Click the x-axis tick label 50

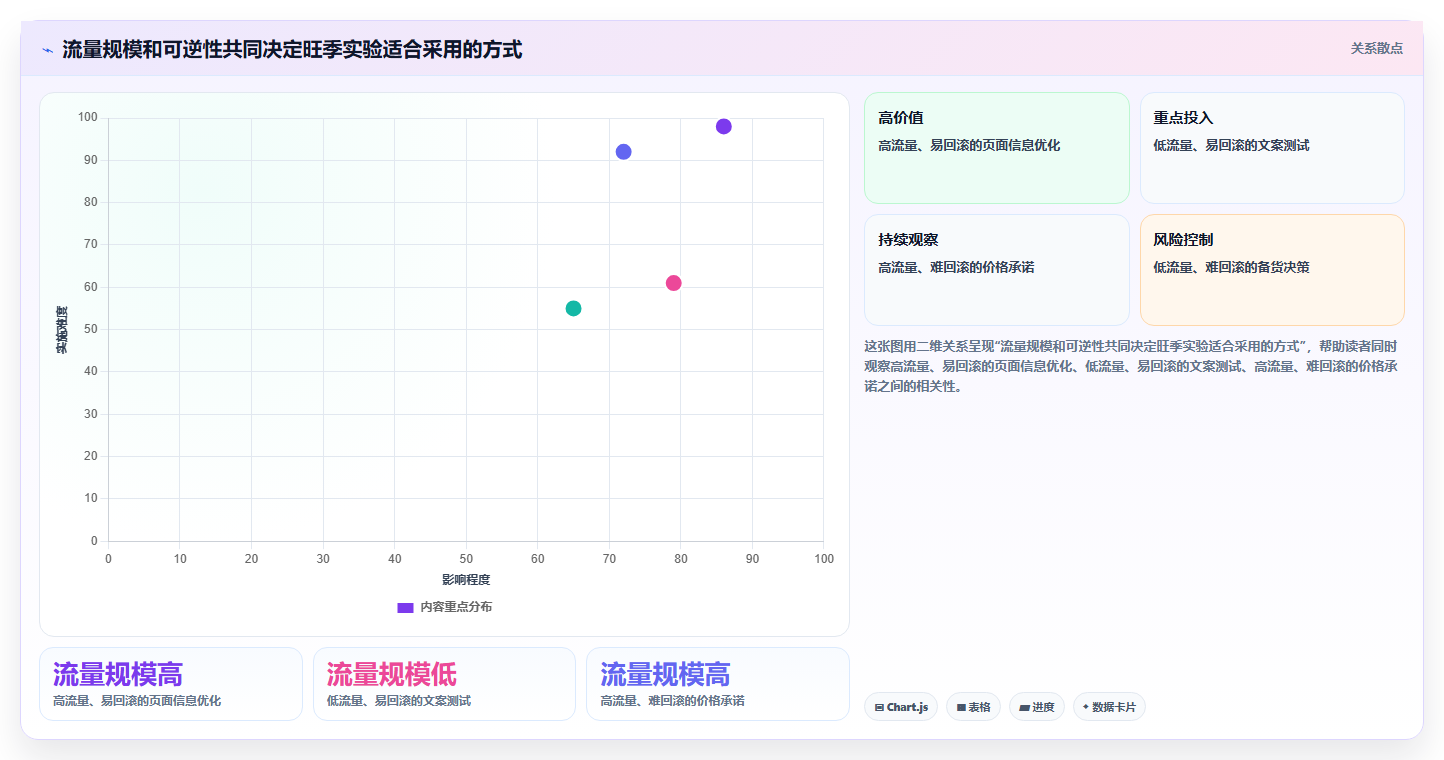[466, 558]
